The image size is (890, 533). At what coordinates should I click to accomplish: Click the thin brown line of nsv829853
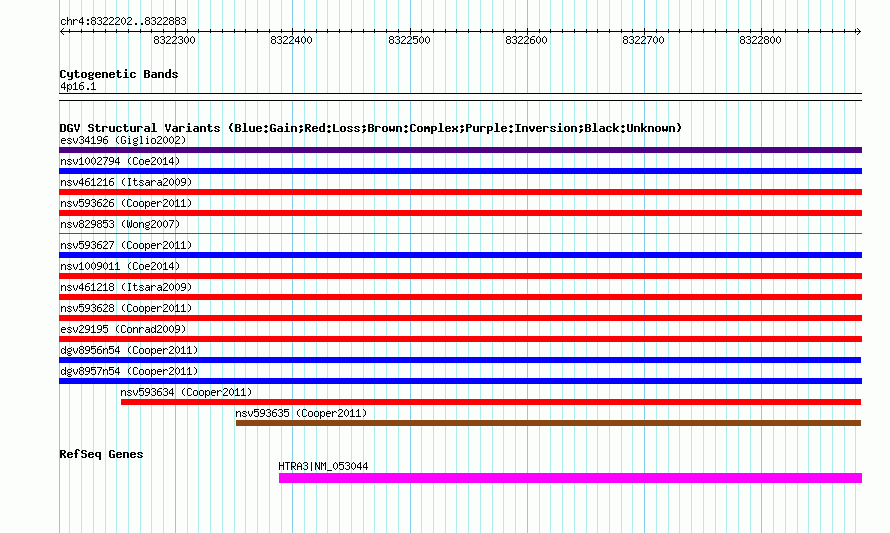tap(460, 233)
